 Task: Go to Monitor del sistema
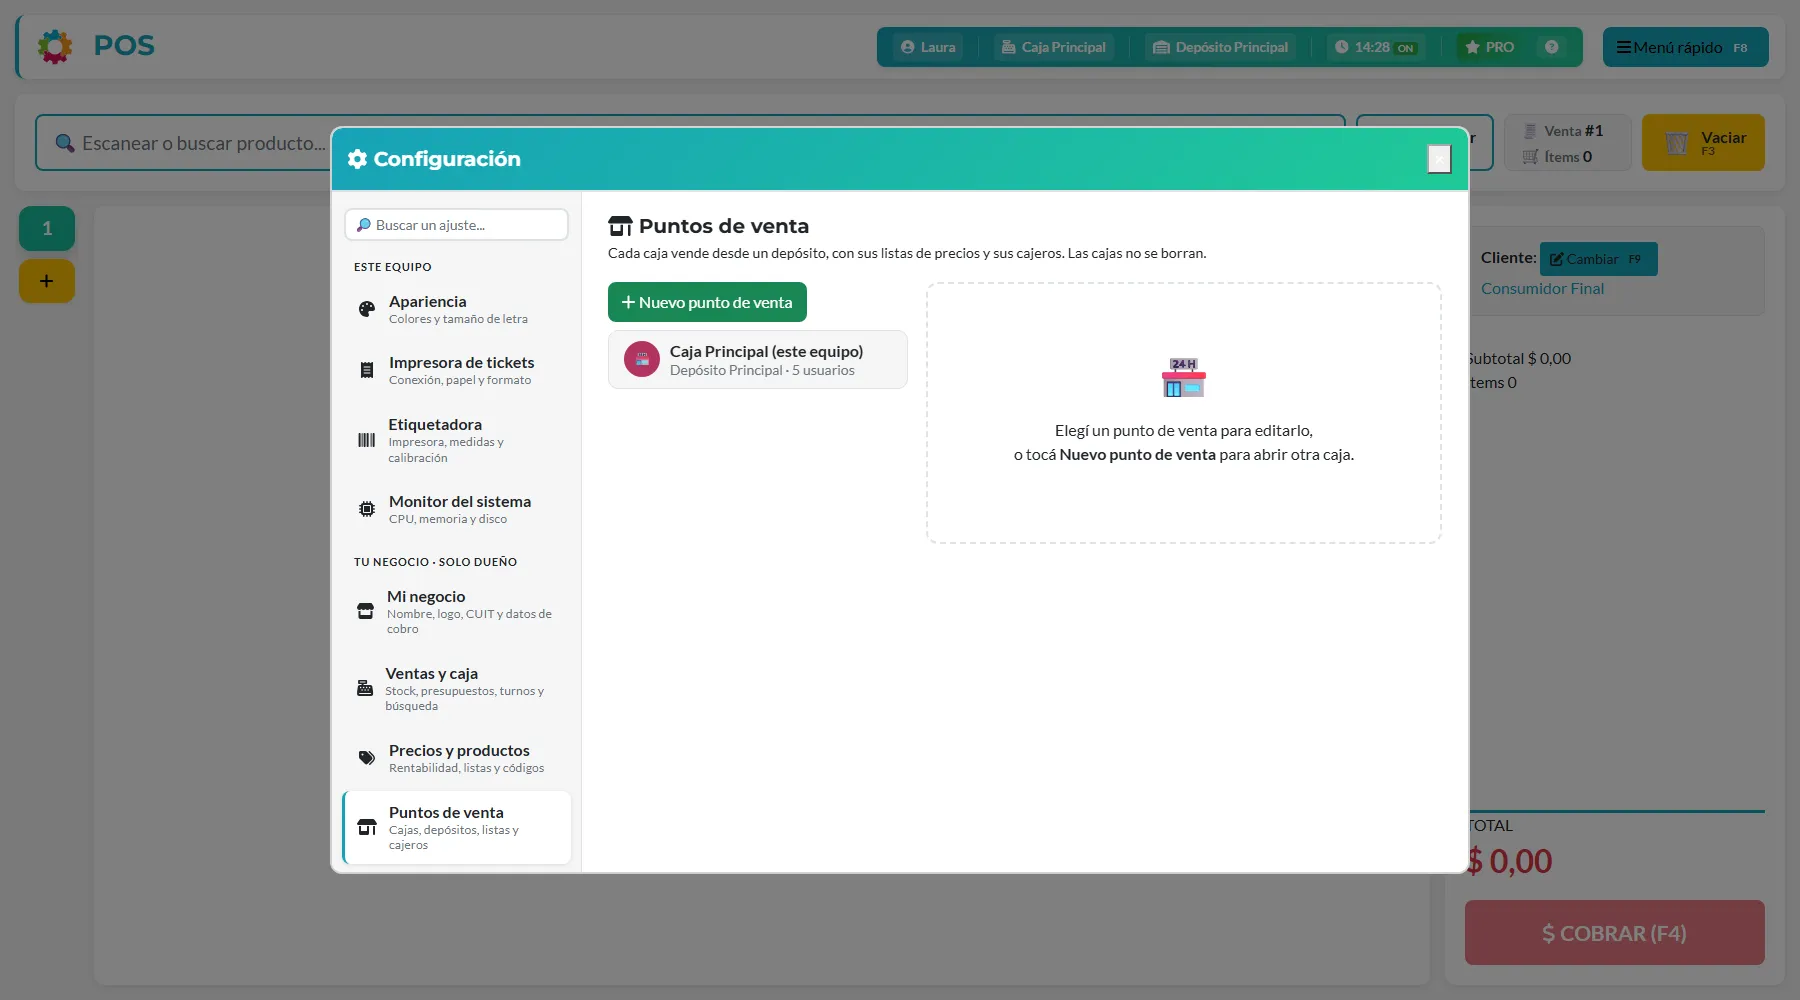coord(457,510)
